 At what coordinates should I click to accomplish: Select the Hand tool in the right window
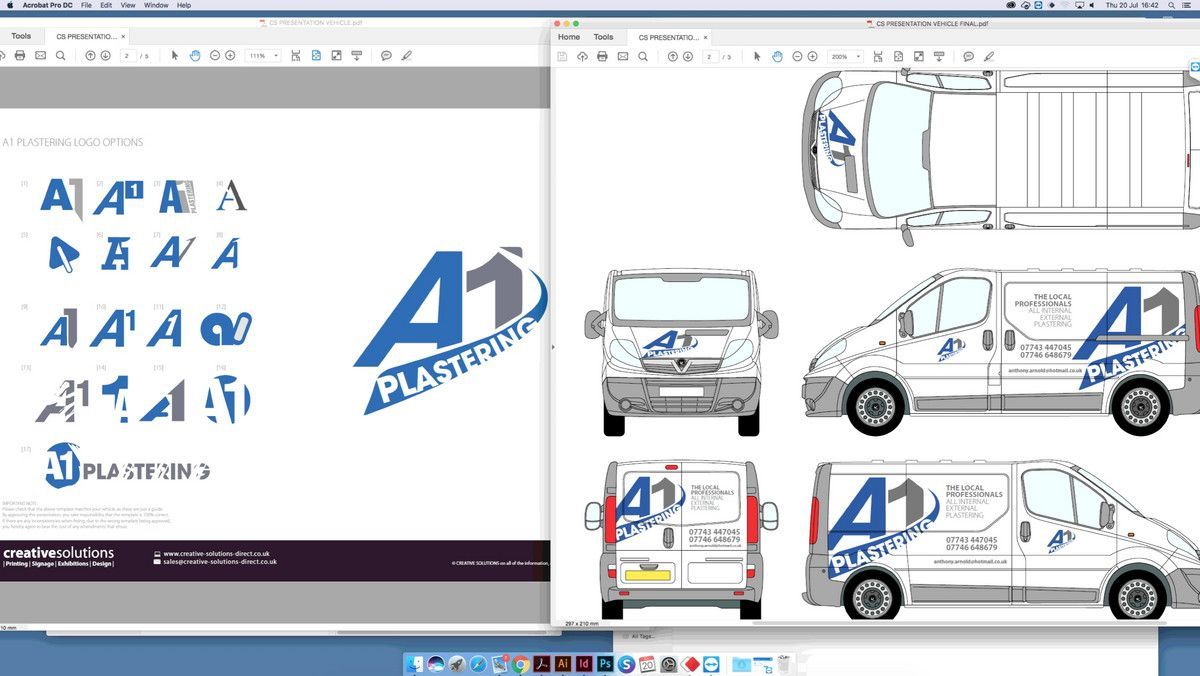point(777,57)
